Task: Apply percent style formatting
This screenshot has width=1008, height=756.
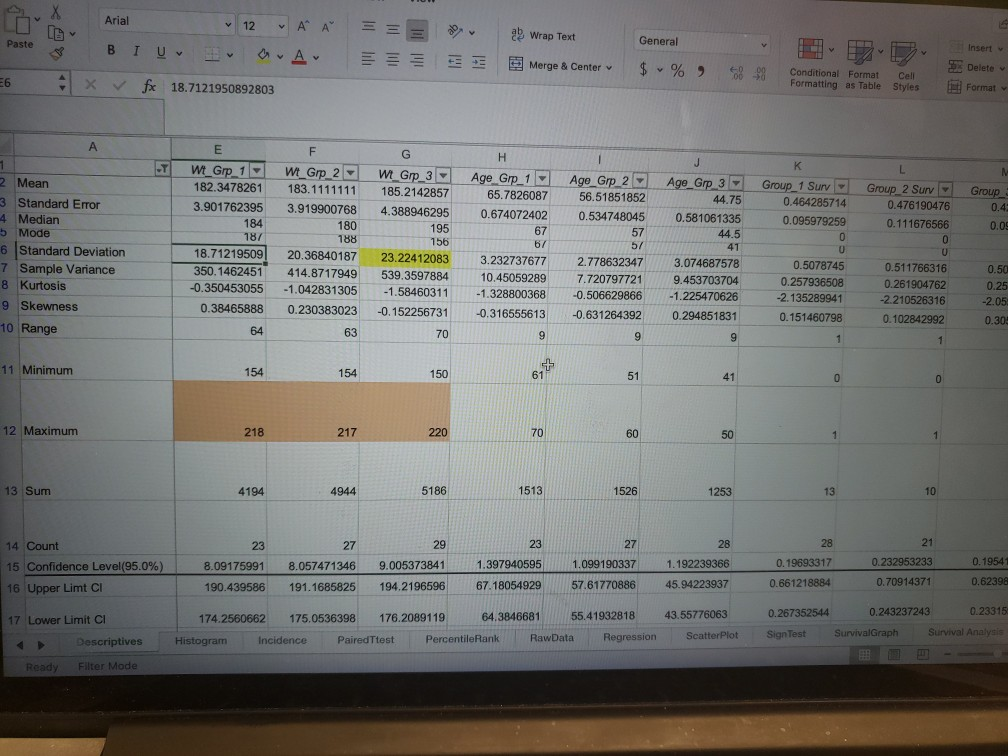Action: pyautogui.click(x=677, y=69)
